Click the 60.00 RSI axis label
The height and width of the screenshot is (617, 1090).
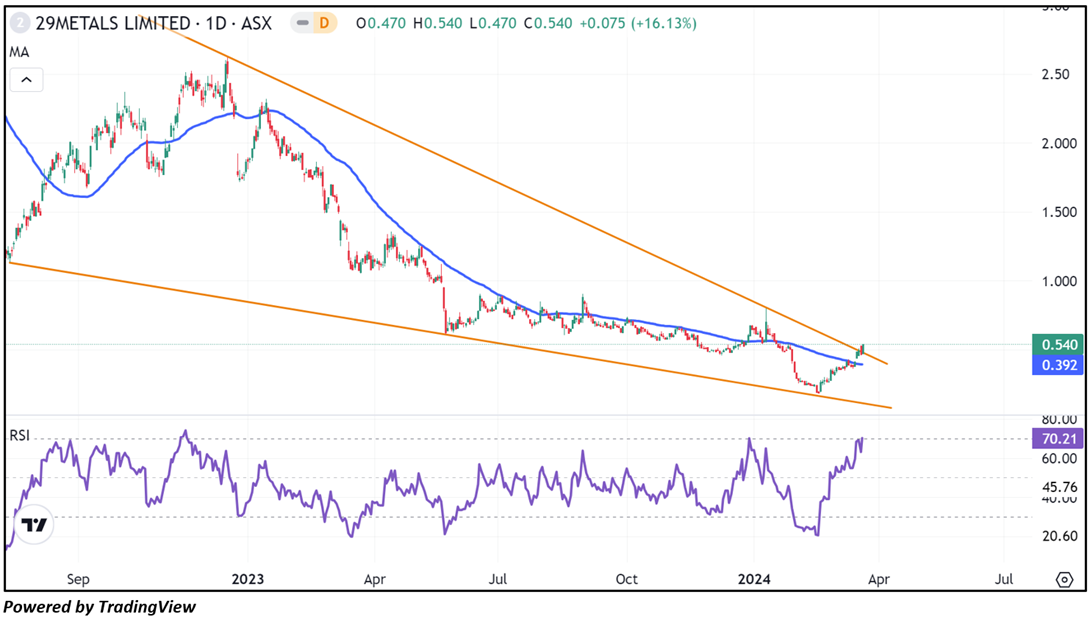[1059, 459]
